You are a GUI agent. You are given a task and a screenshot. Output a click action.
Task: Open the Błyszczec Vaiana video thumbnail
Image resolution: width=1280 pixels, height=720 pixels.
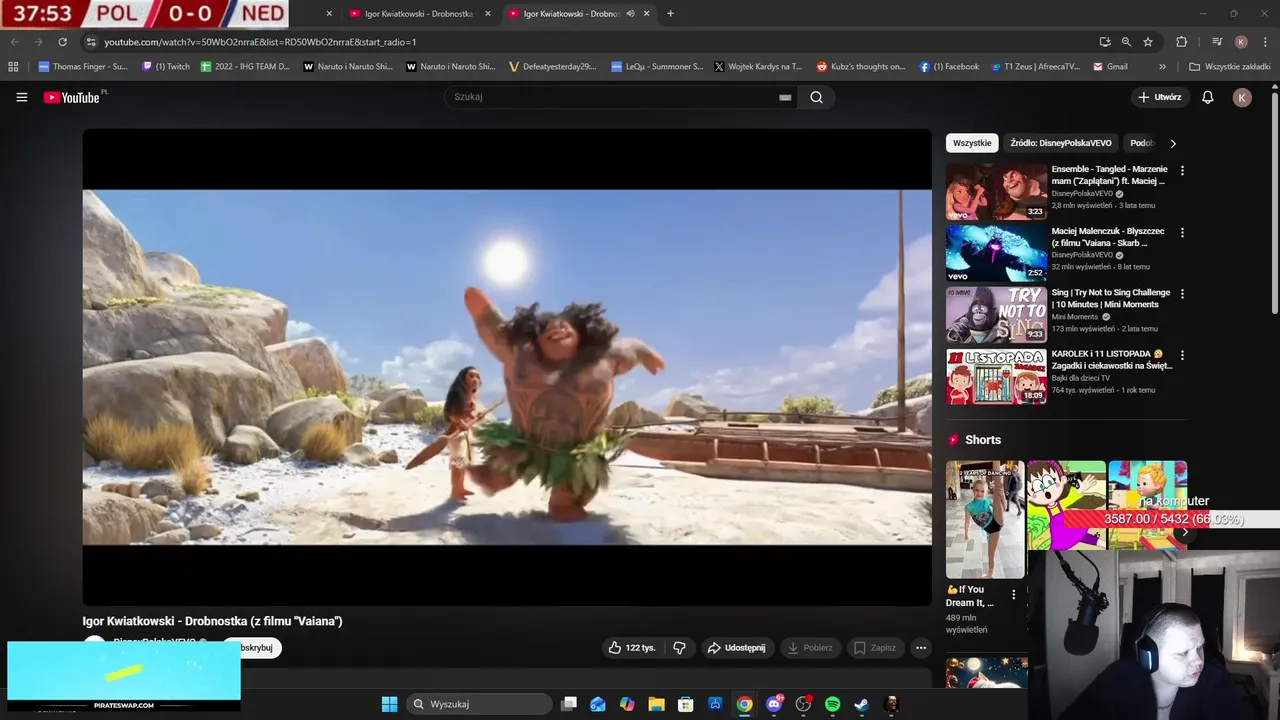point(996,253)
